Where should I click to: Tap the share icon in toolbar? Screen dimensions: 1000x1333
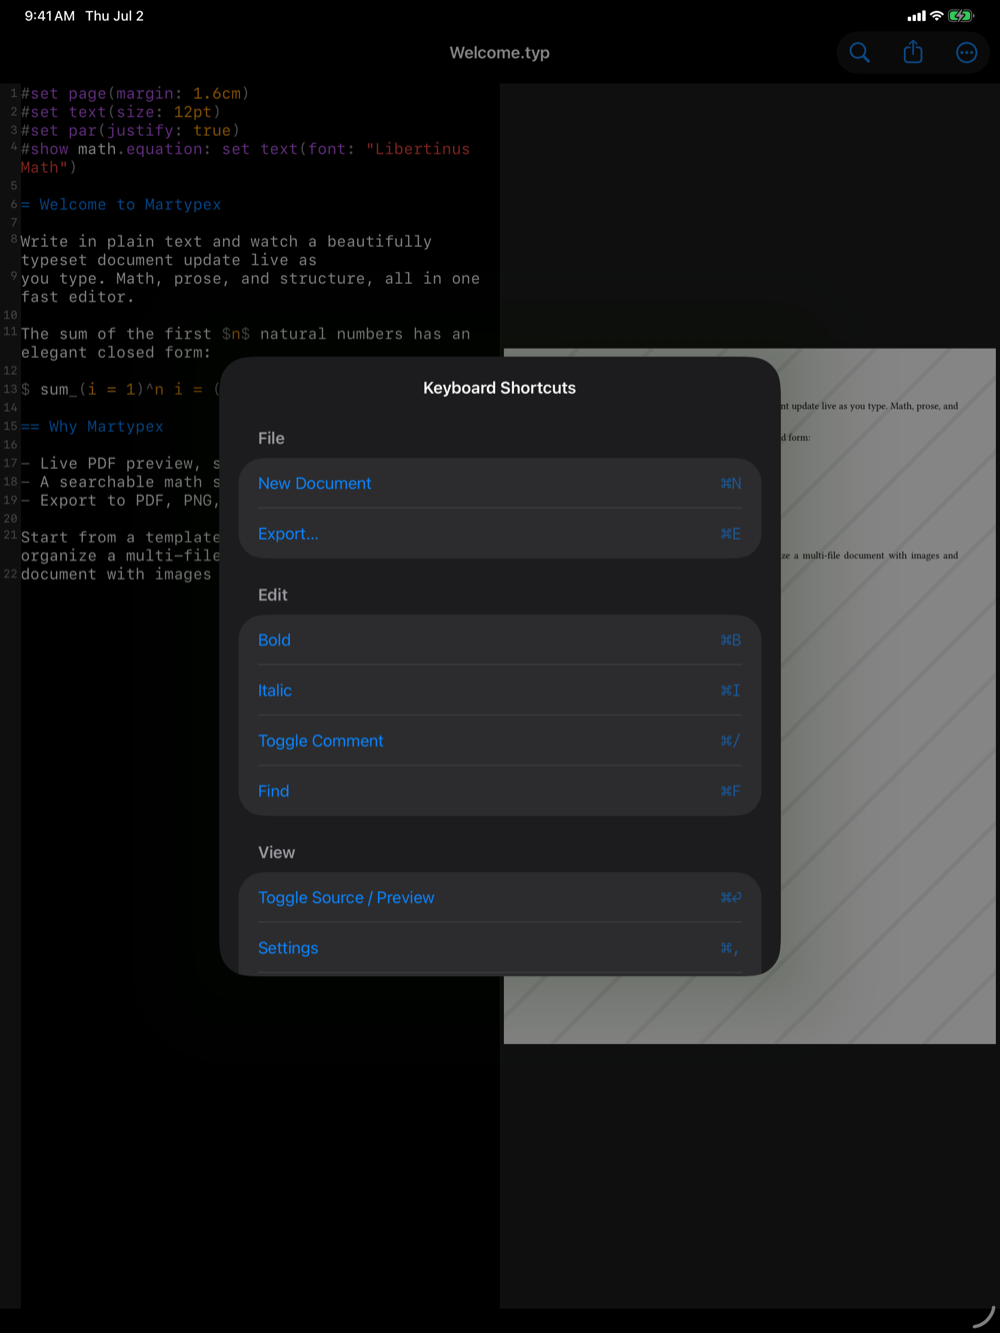(x=913, y=53)
